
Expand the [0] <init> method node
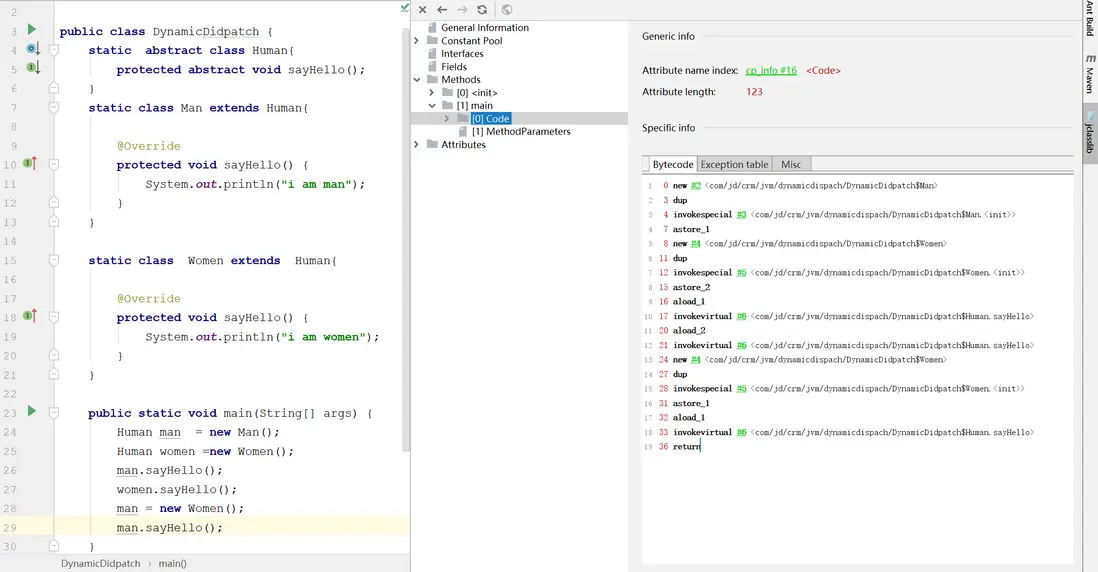(432, 93)
